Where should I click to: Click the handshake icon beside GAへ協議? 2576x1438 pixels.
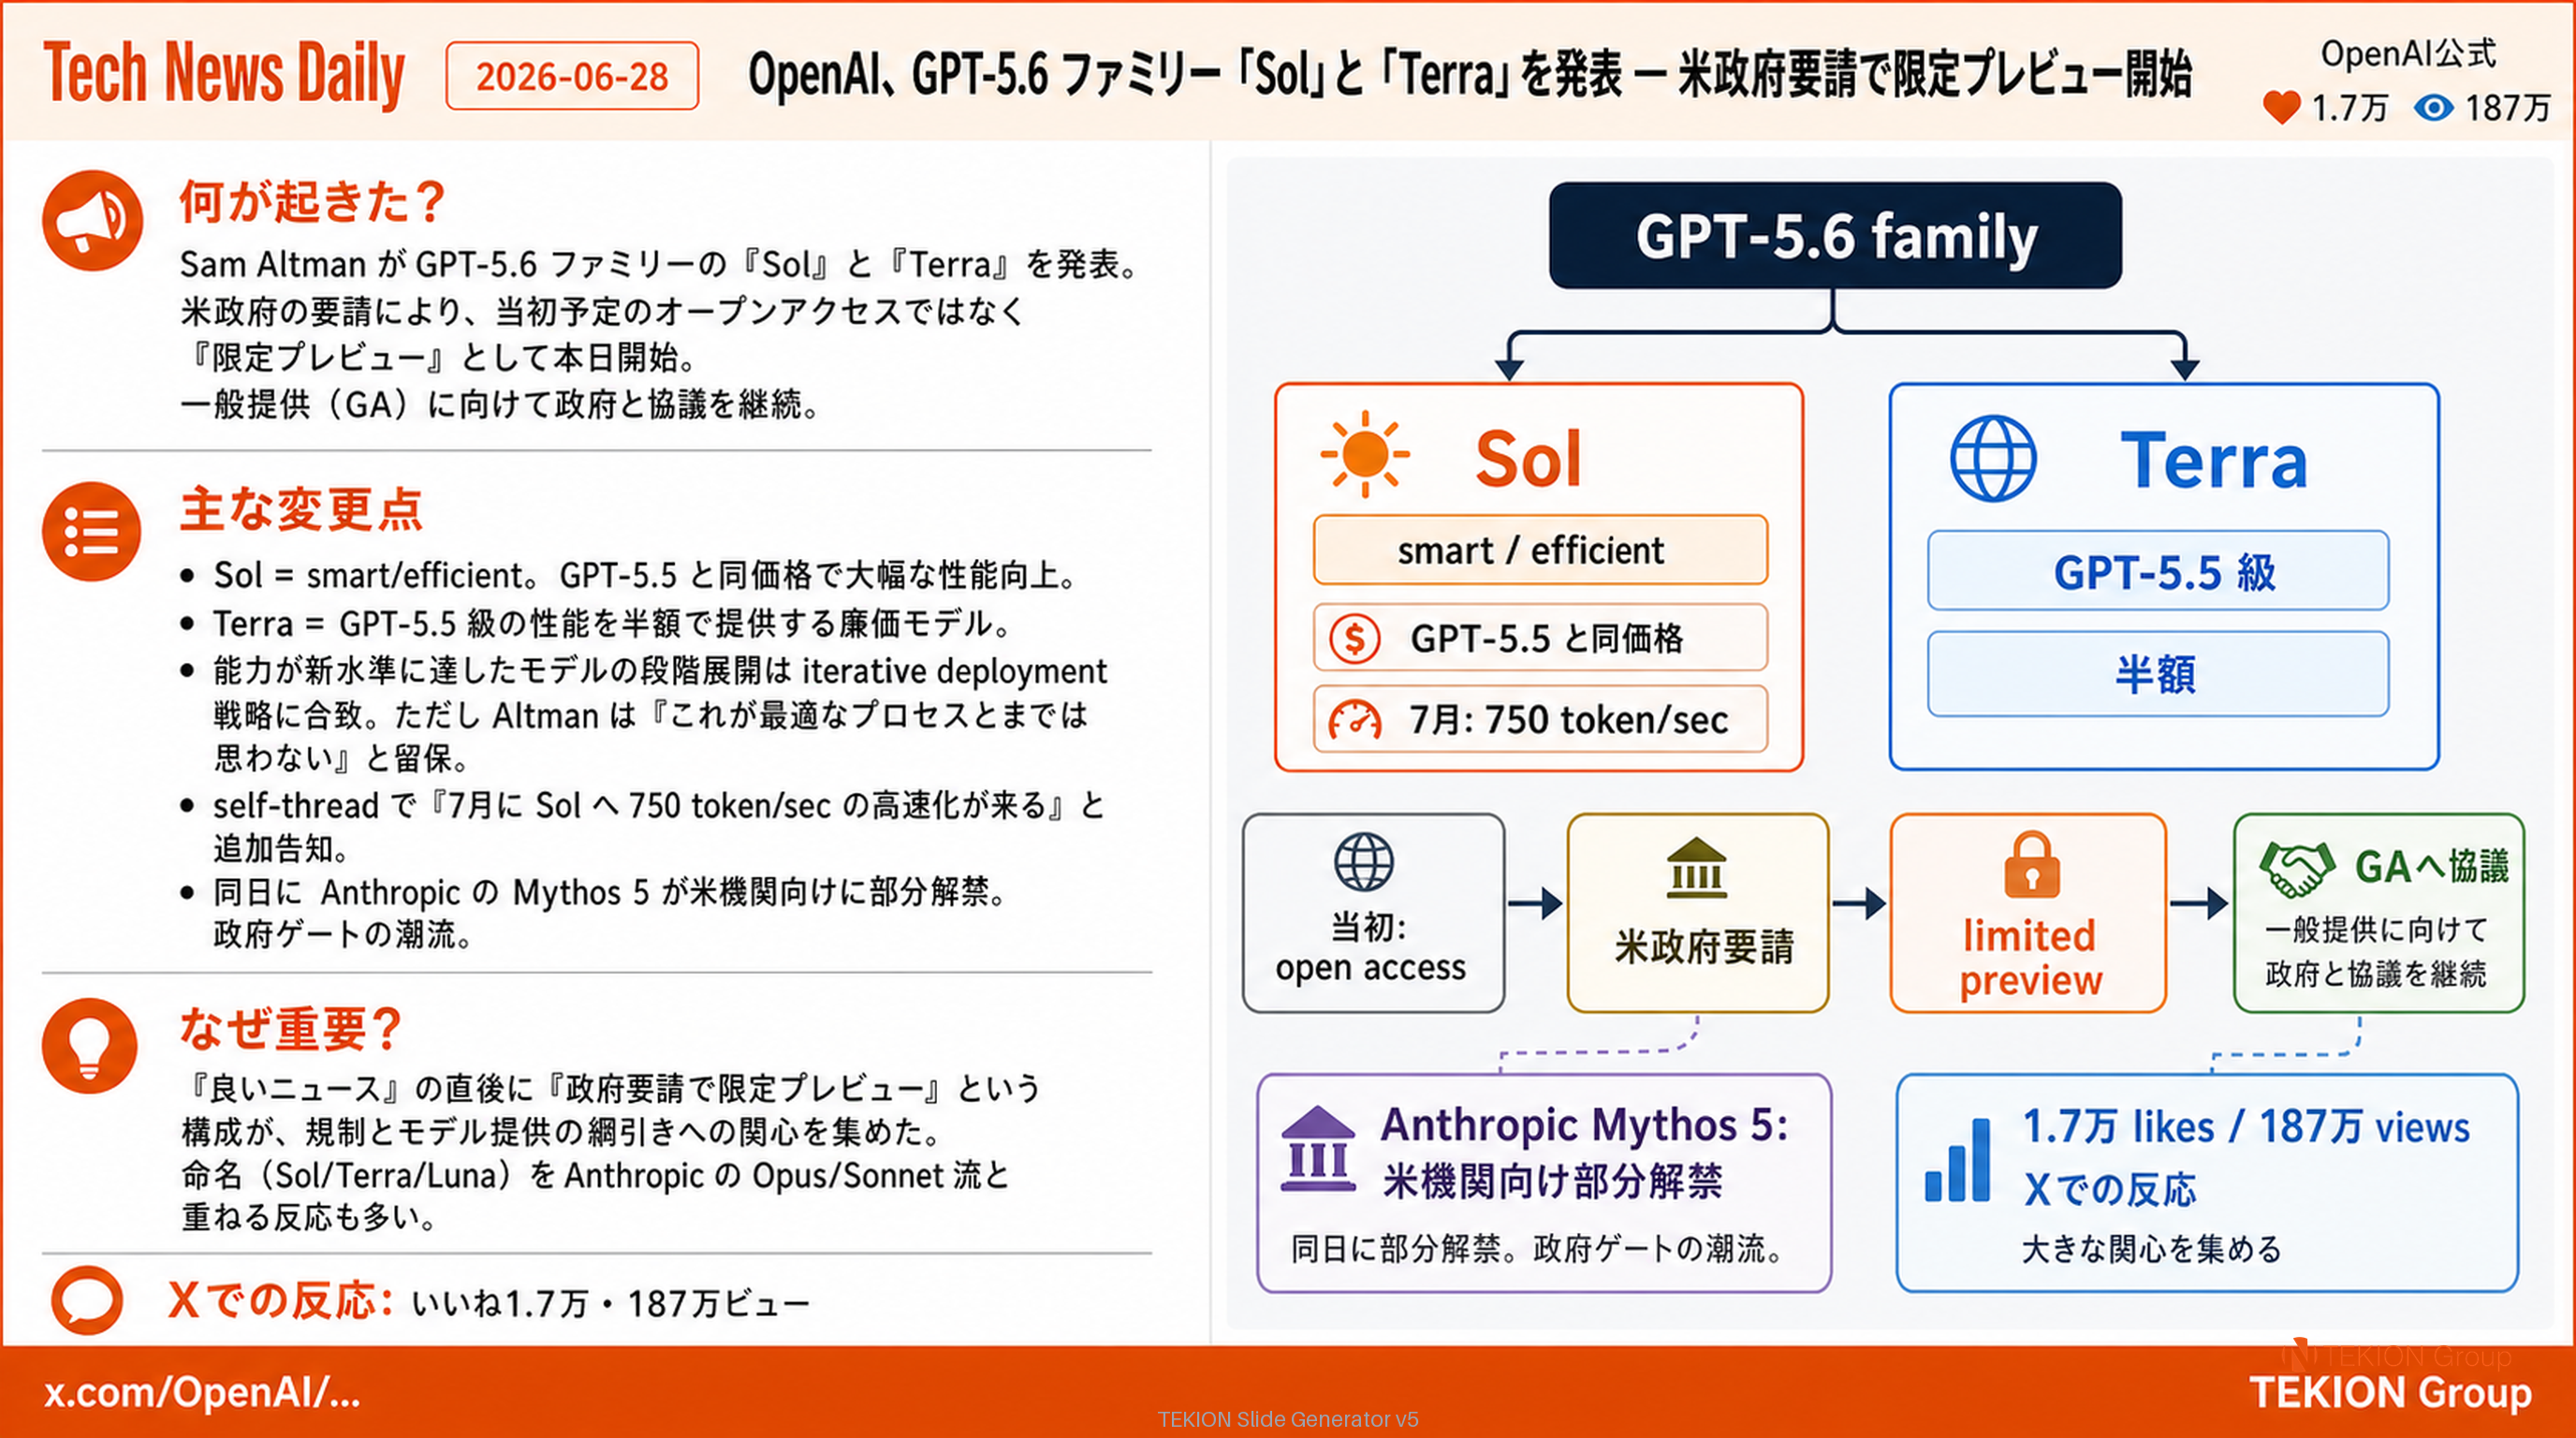tap(2297, 868)
